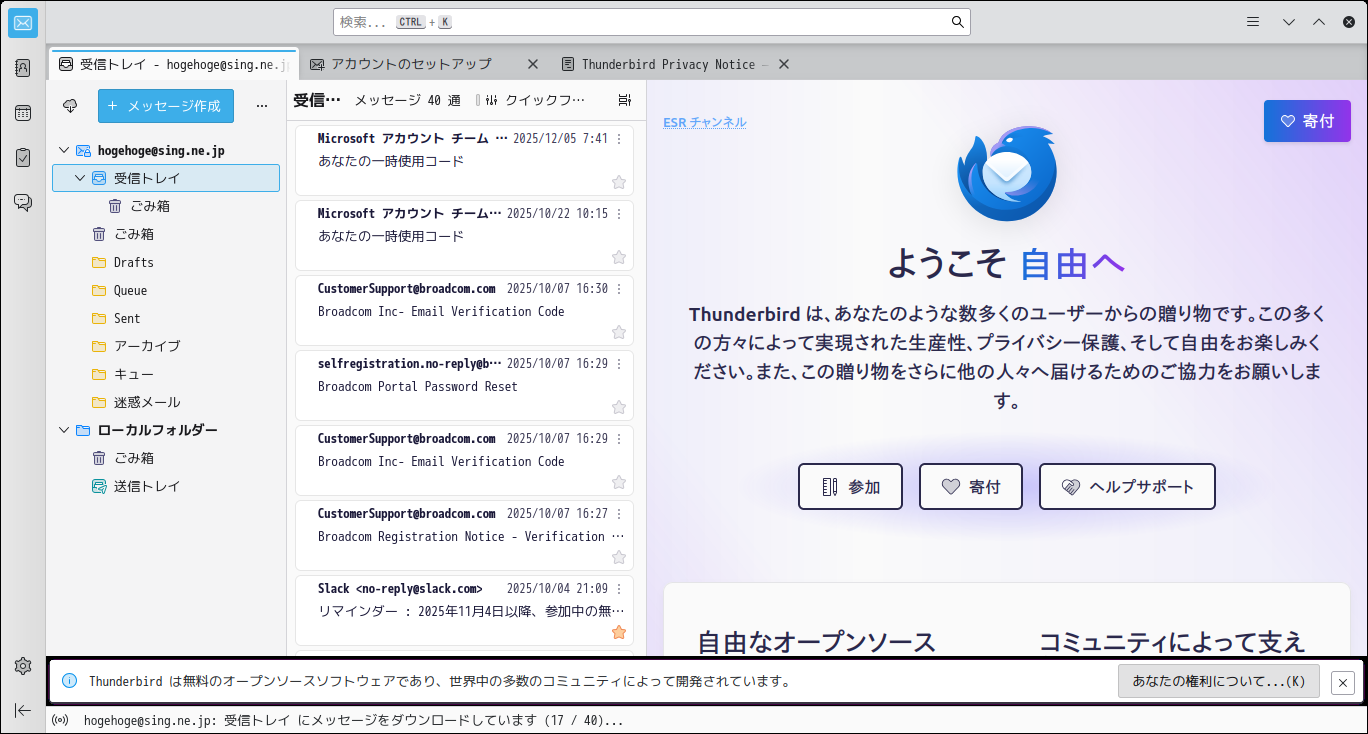The image size is (1368, 734).
Task: Open the application menu hamburger icon
Action: [x=1253, y=21]
